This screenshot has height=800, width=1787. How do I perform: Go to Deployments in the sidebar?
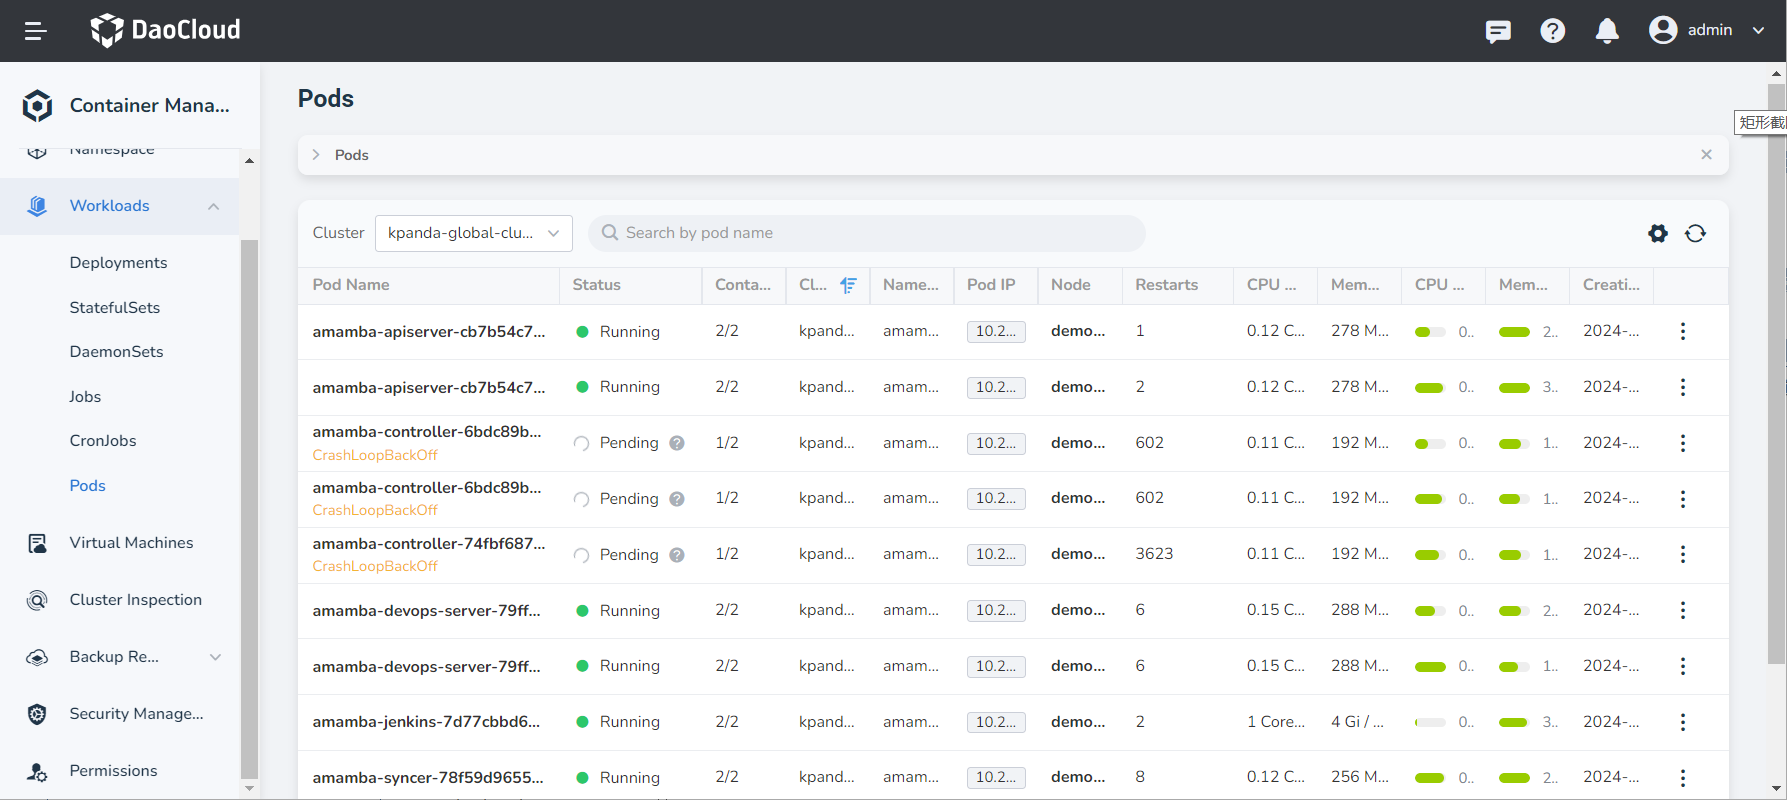coord(118,263)
